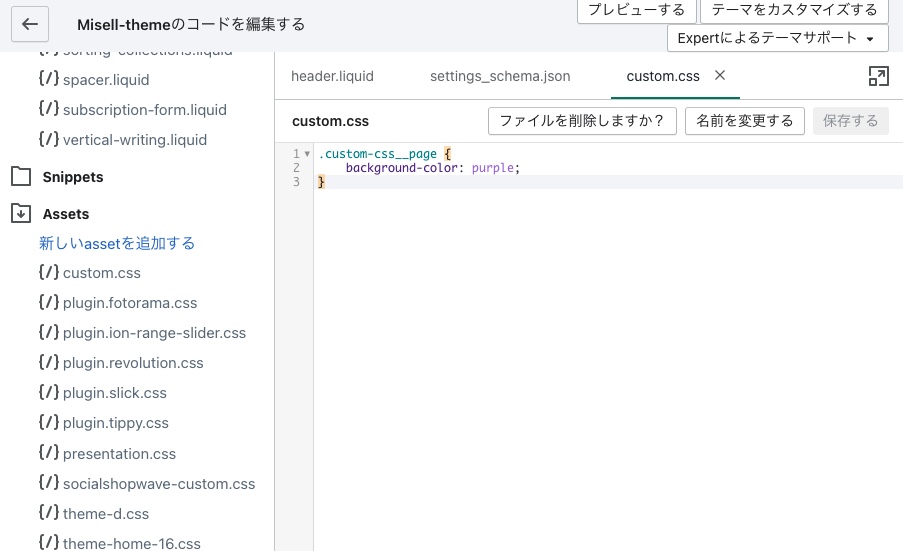903x551 pixels.
Task: Open vertical-writing.liquid file
Action: click(x=135, y=140)
